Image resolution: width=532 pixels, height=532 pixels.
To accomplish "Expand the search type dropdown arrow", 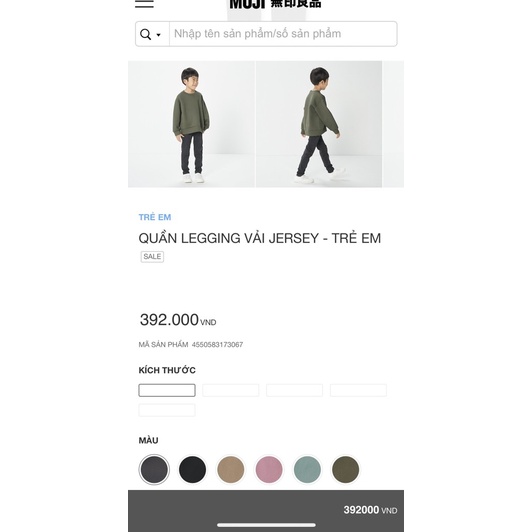I will point(158,35).
